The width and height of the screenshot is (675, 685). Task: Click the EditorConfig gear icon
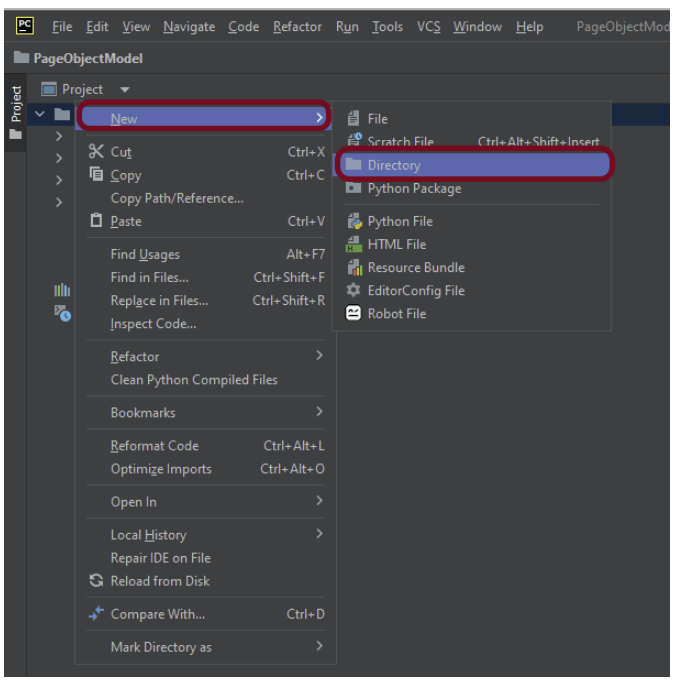[x=353, y=290]
